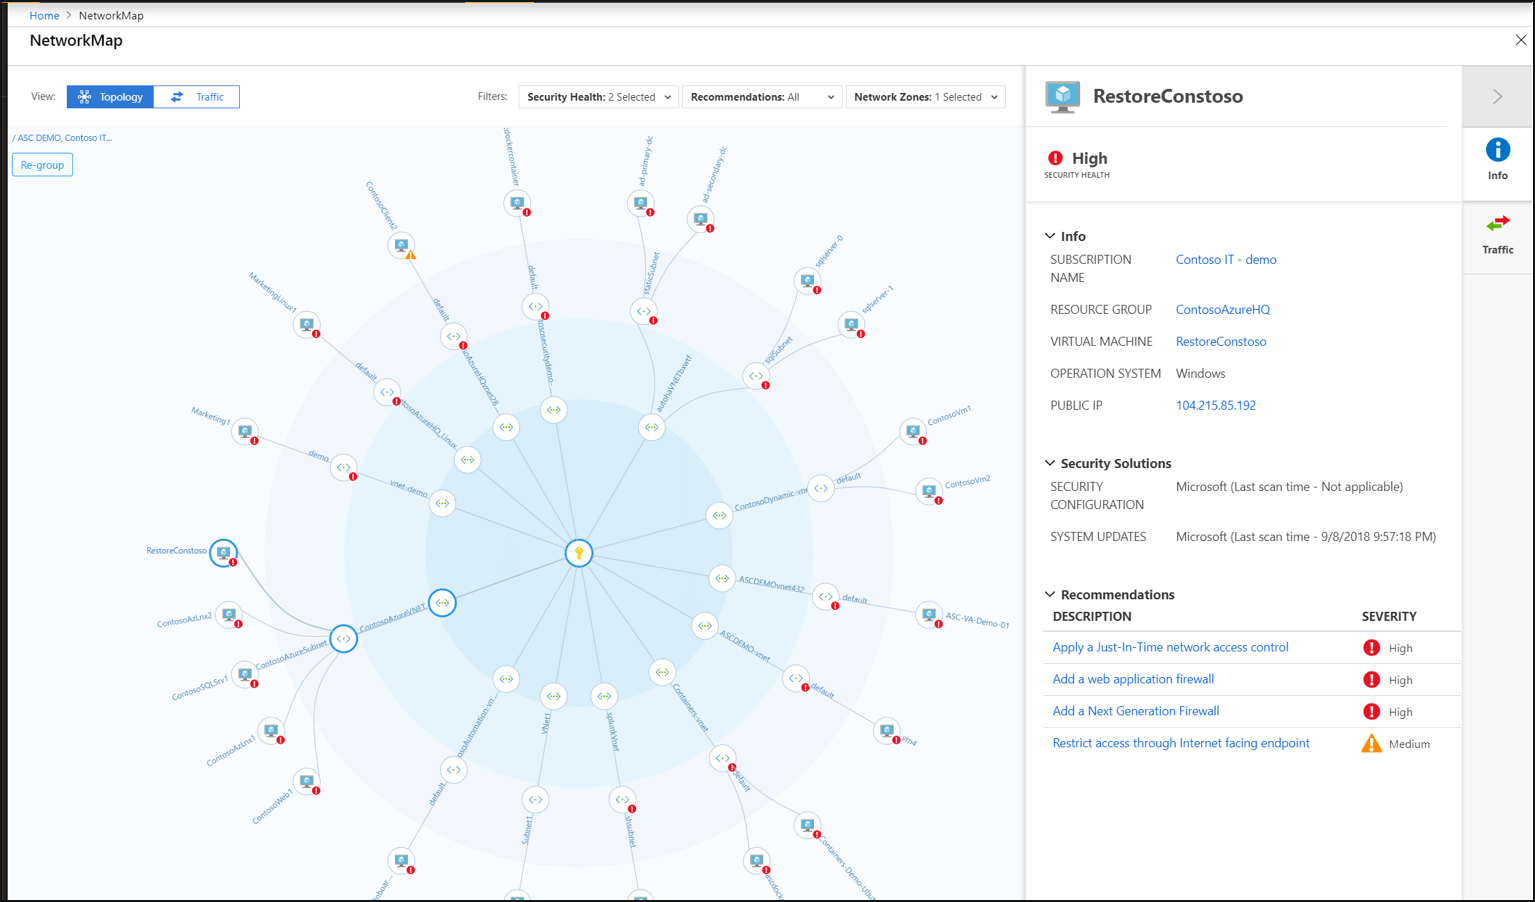Click the Re-group button
Viewport: 1535px width, 902px height.
point(42,165)
